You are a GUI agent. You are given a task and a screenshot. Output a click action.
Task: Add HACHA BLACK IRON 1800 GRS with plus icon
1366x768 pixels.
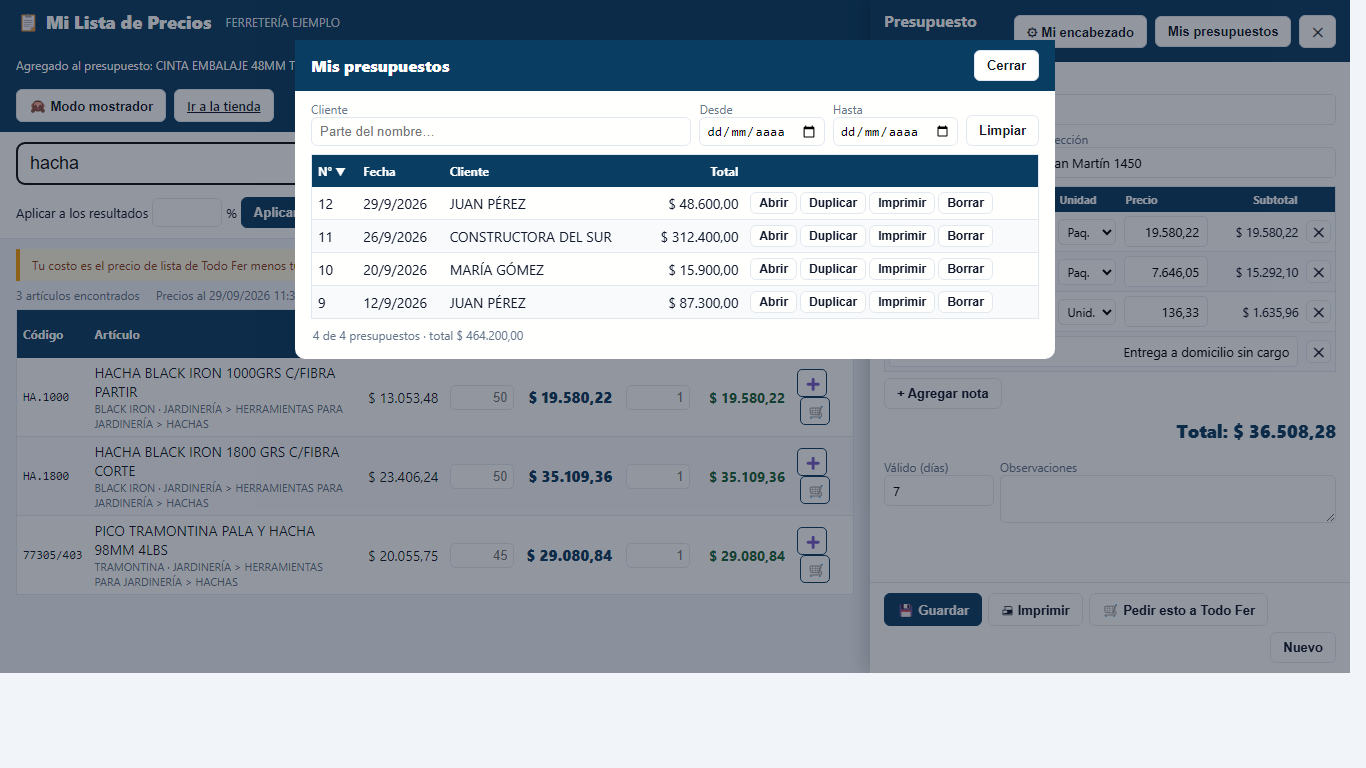(812, 462)
